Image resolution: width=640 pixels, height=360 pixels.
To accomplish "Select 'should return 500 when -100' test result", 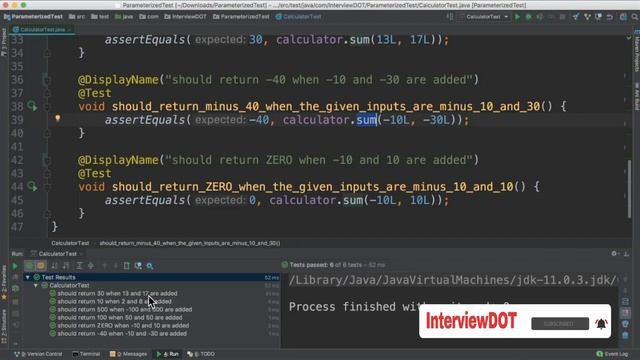I will [x=124, y=310].
